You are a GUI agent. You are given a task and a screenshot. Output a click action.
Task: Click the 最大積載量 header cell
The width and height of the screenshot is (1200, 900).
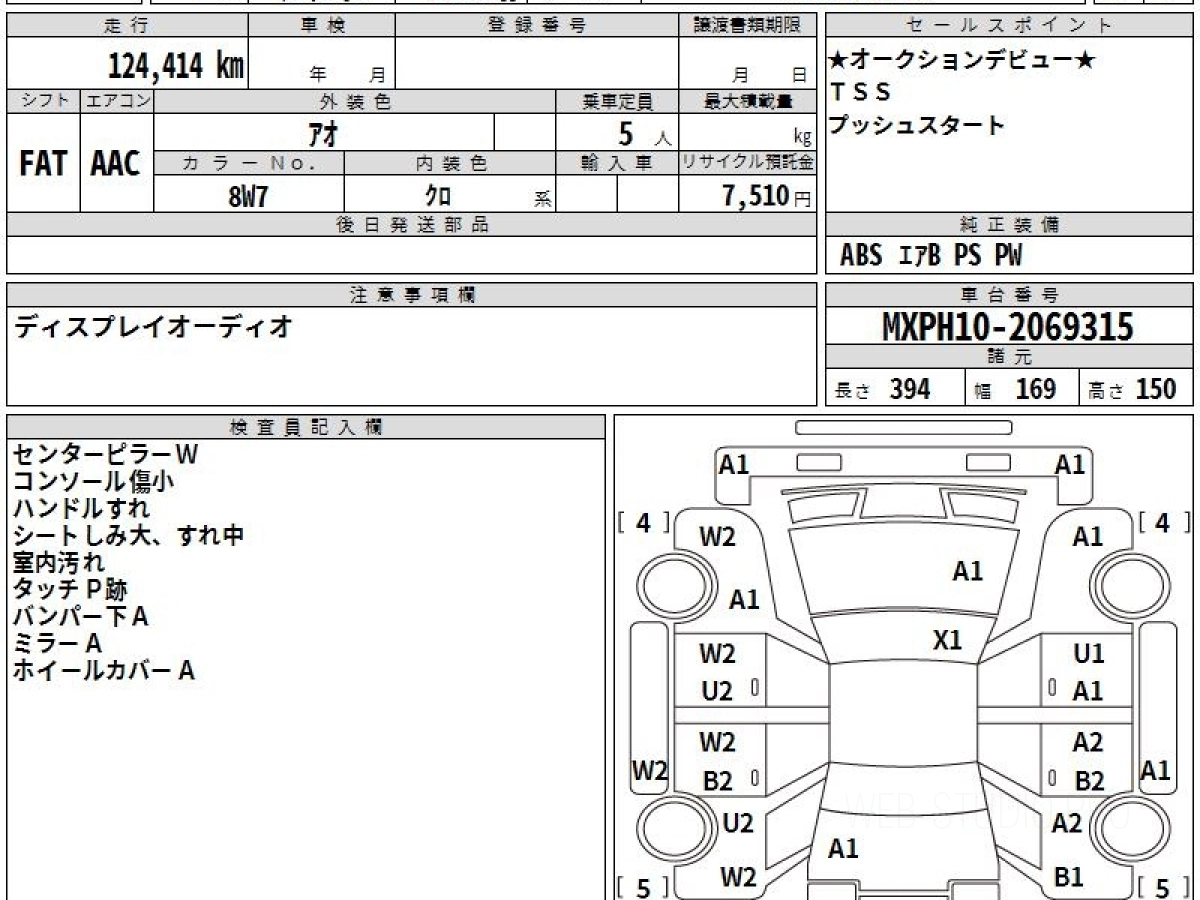pyautogui.click(x=747, y=101)
